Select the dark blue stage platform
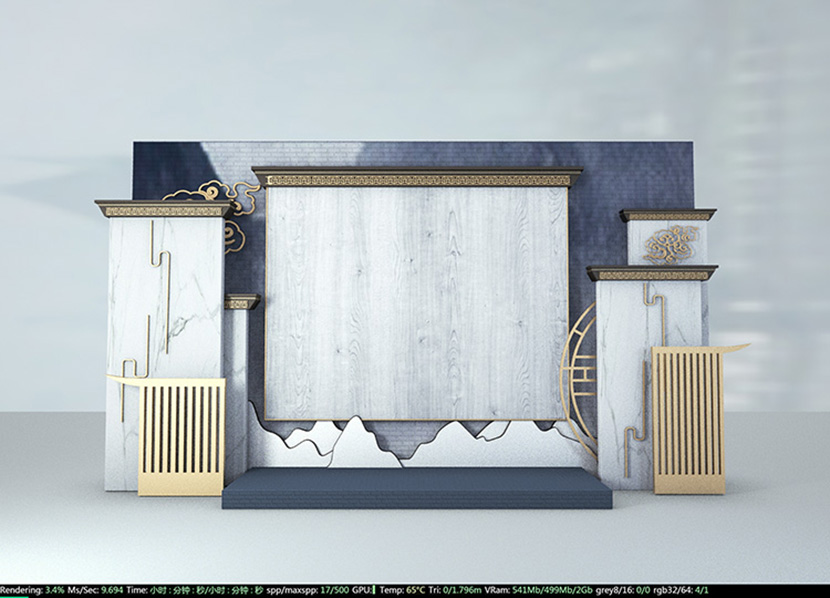 pos(417,488)
